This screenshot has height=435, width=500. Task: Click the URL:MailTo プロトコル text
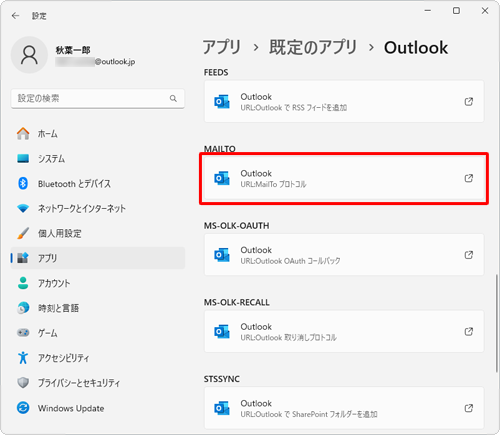point(273,184)
